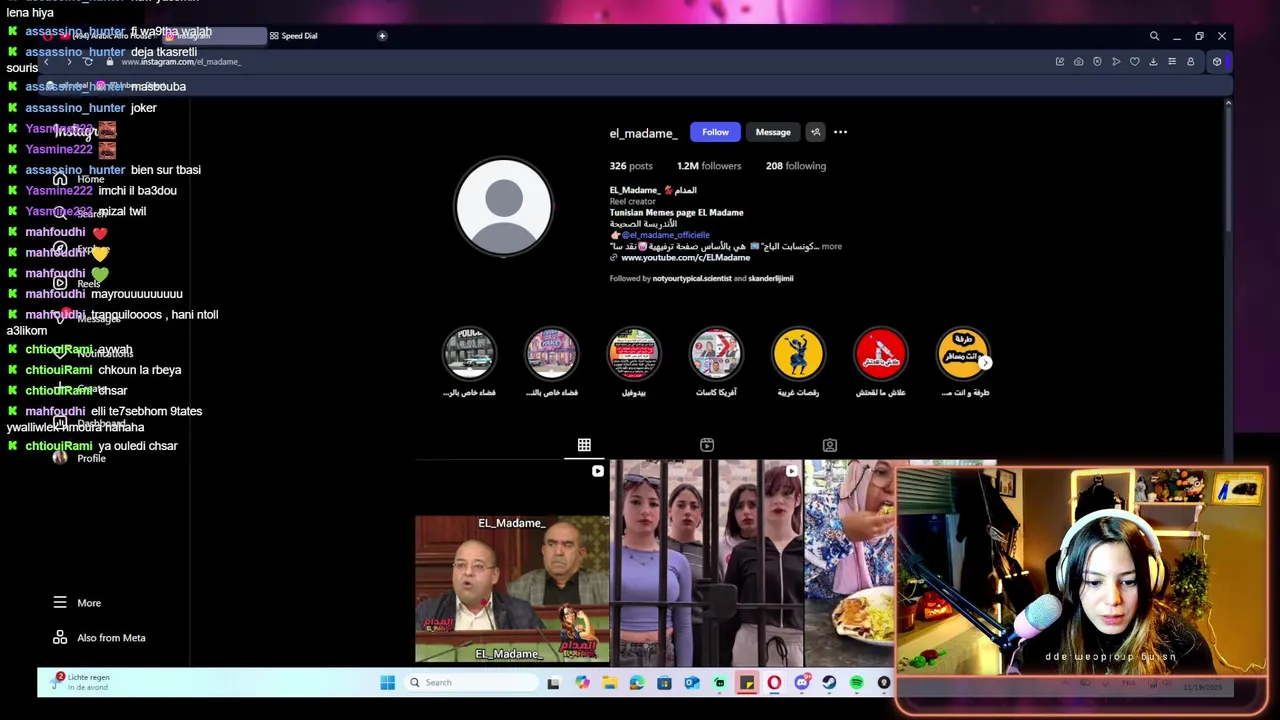Follow the el_madame_ account
This screenshot has width=1280, height=720.
[x=715, y=132]
